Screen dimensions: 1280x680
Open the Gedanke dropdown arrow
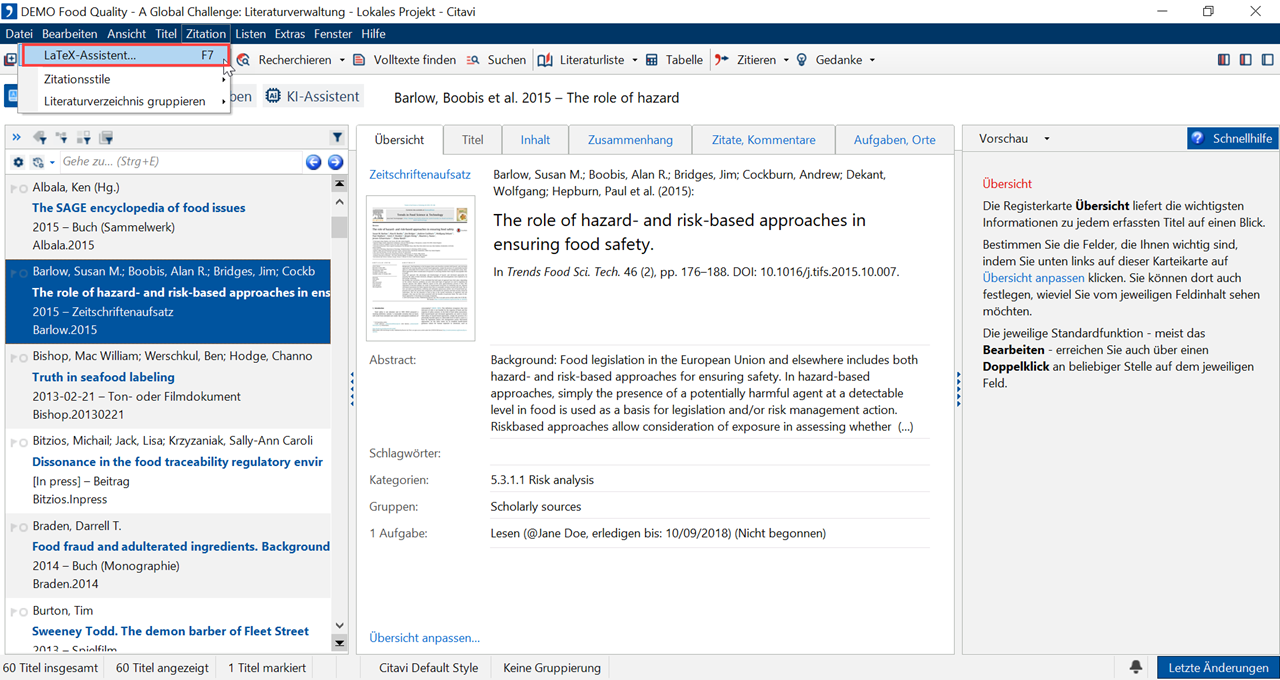872,60
